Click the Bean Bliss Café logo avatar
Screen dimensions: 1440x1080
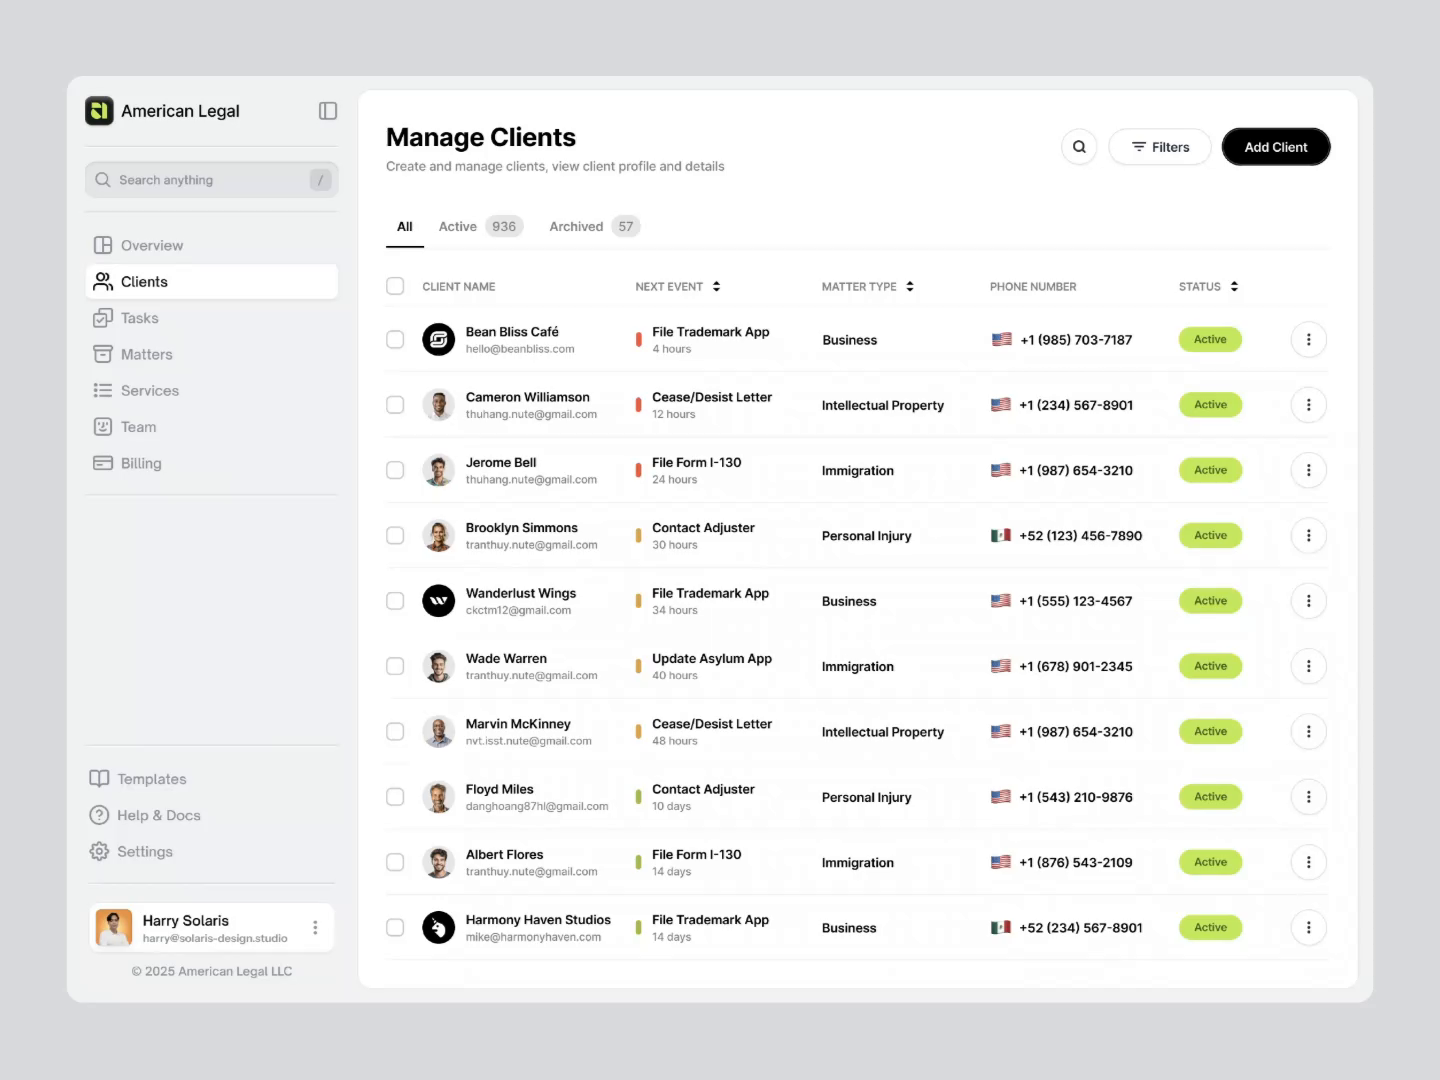(x=438, y=340)
